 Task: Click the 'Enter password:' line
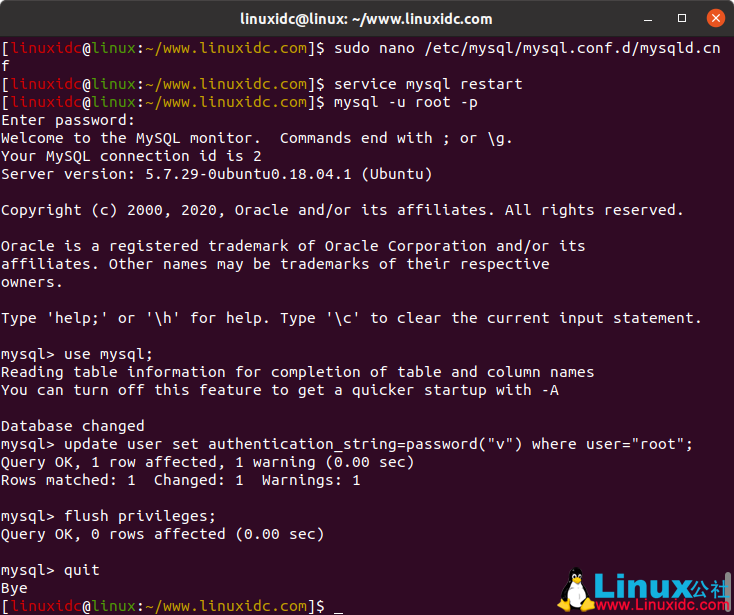click(x=68, y=120)
